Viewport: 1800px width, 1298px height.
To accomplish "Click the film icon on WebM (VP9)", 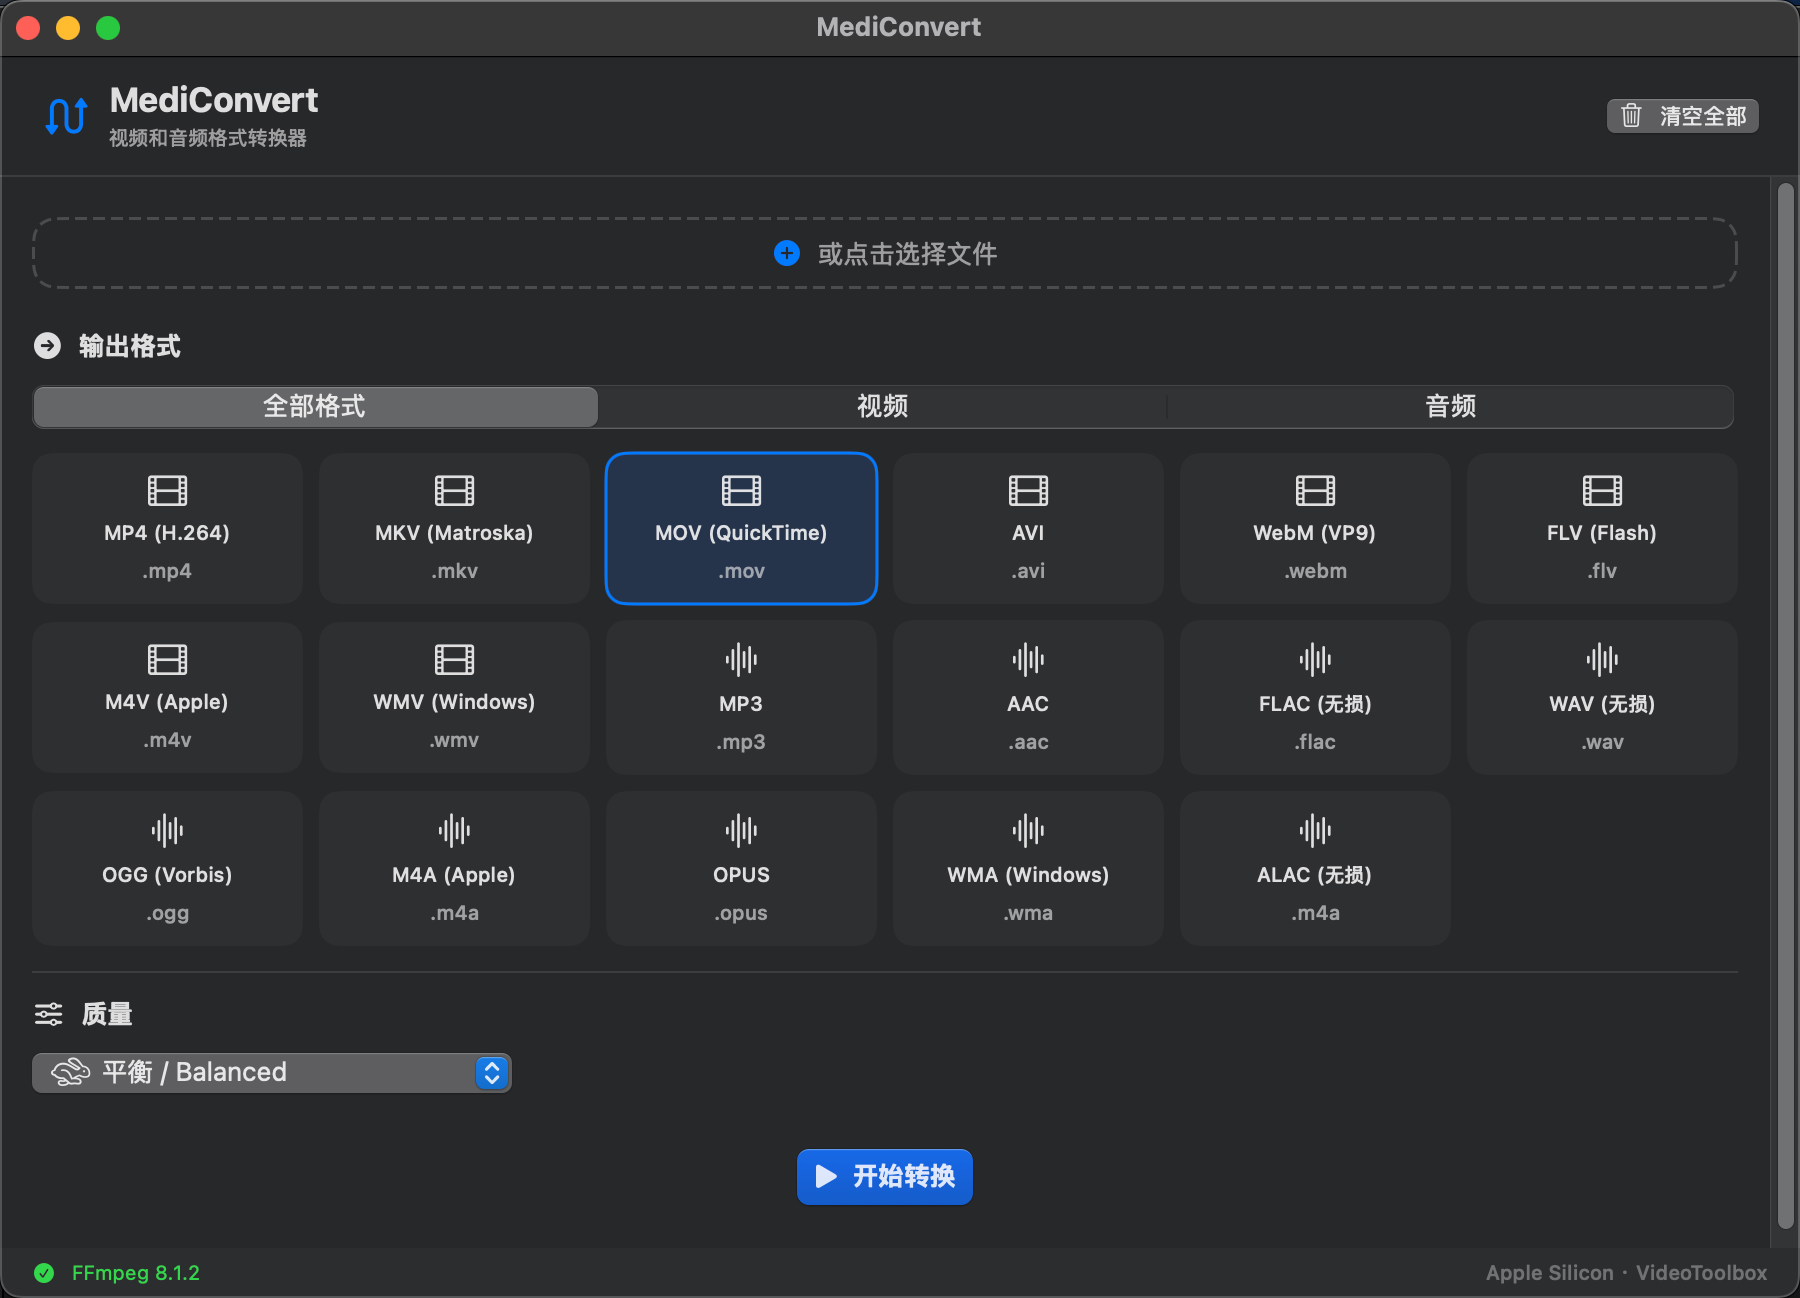I will point(1315,490).
